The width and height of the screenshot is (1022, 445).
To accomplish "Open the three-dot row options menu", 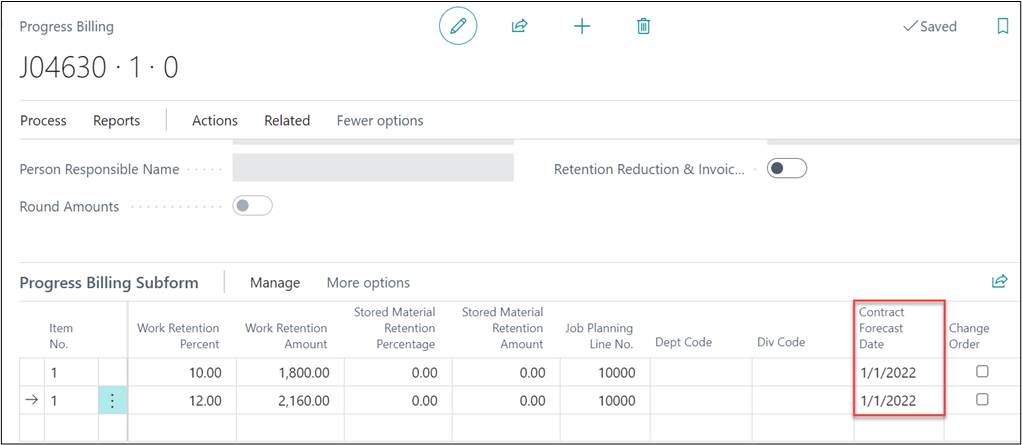I will (112, 400).
